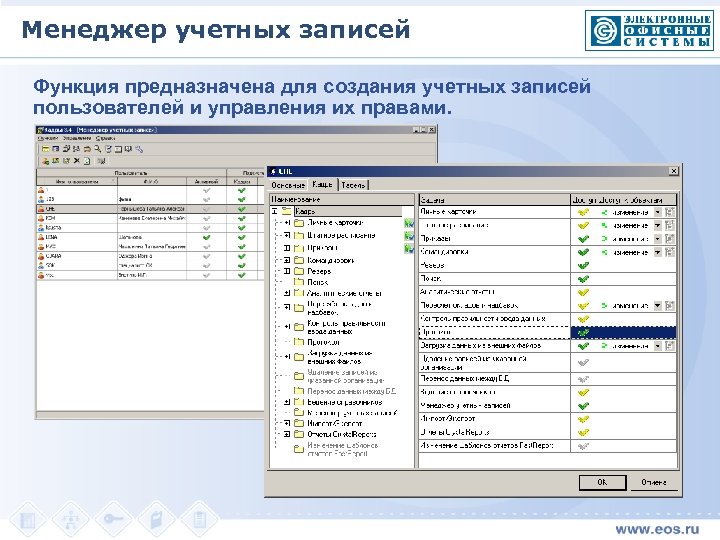Select Аналитические отчеты item in the tree

tap(344, 293)
